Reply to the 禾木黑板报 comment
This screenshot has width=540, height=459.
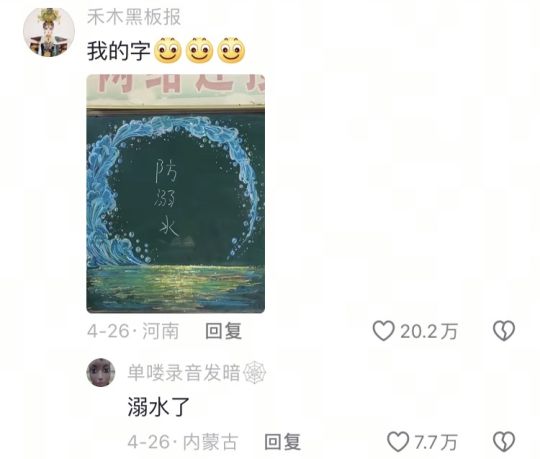[224, 331]
